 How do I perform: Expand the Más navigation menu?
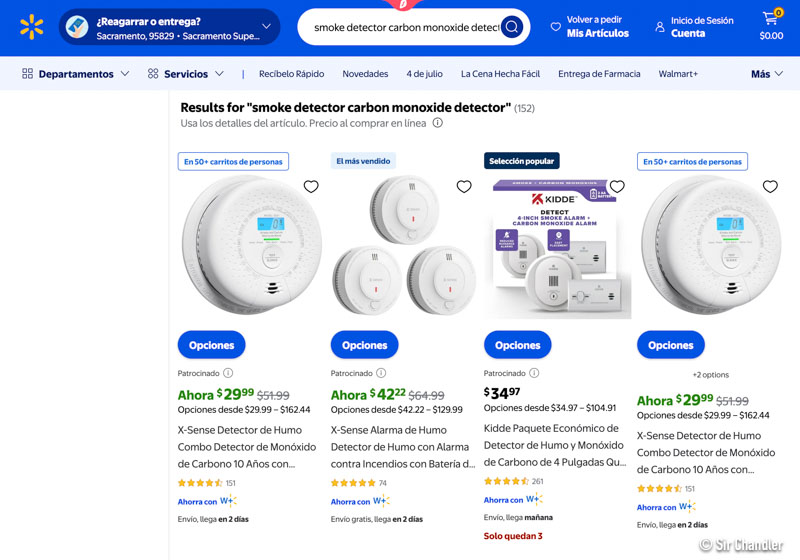pos(767,74)
